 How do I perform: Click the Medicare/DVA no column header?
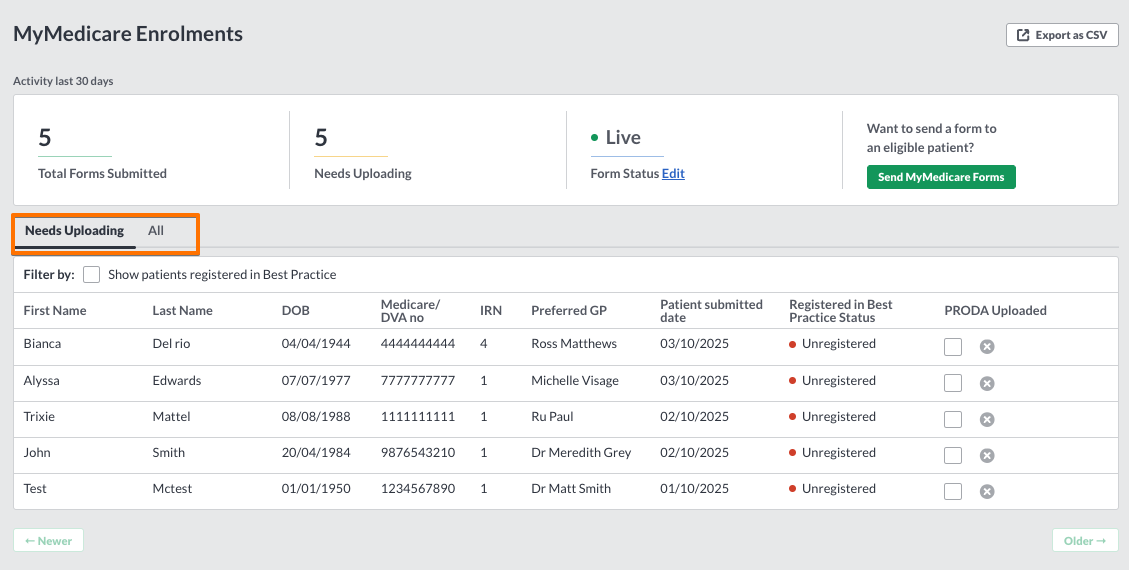point(410,311)
